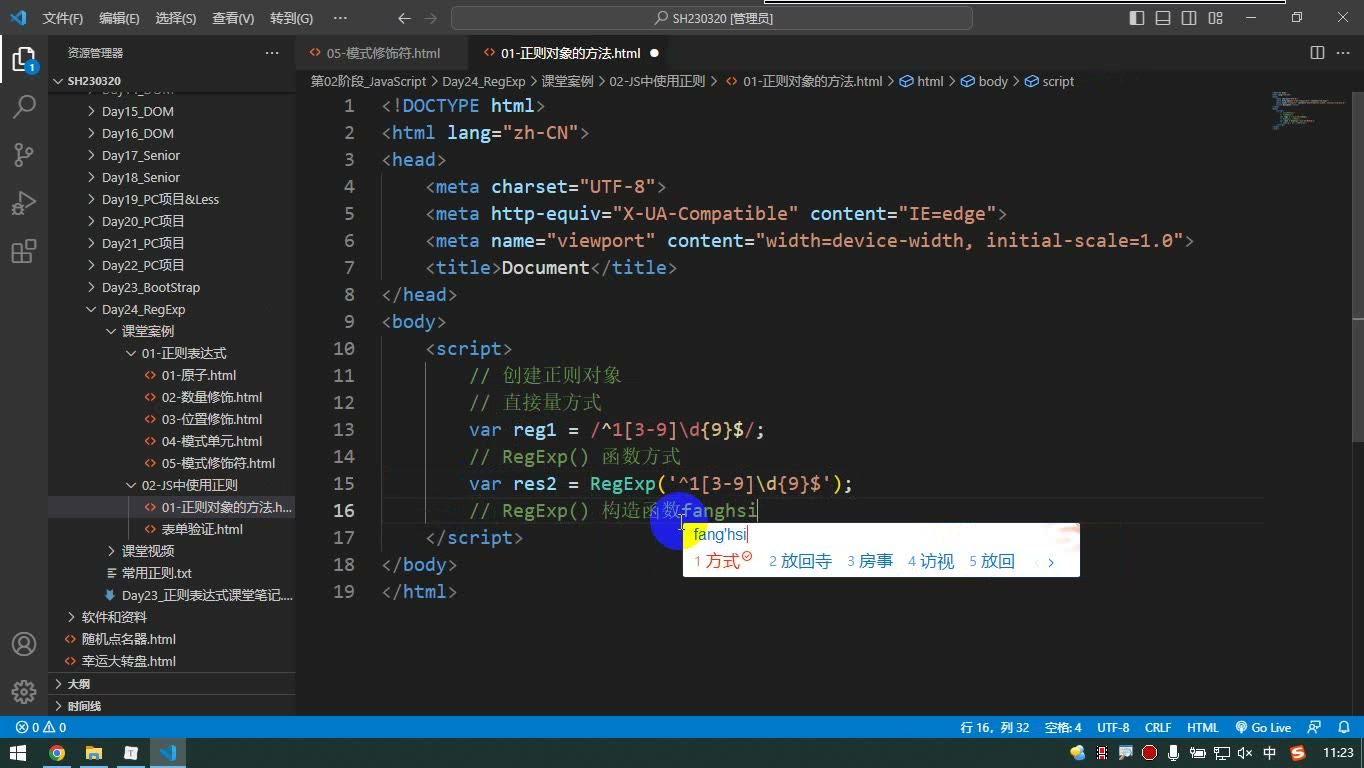Select candidate 方式 in the IME popup
The height and width of the screenshot is (768, 1364).
[722, 561]
